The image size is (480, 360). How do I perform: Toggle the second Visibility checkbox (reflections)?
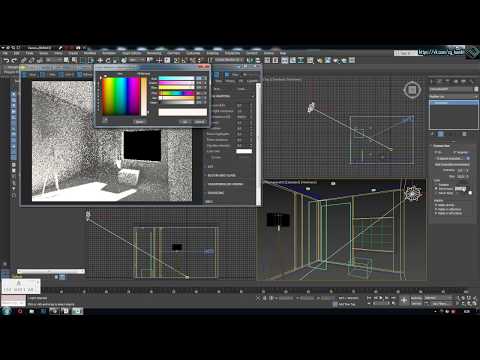[x=436, y=209]
